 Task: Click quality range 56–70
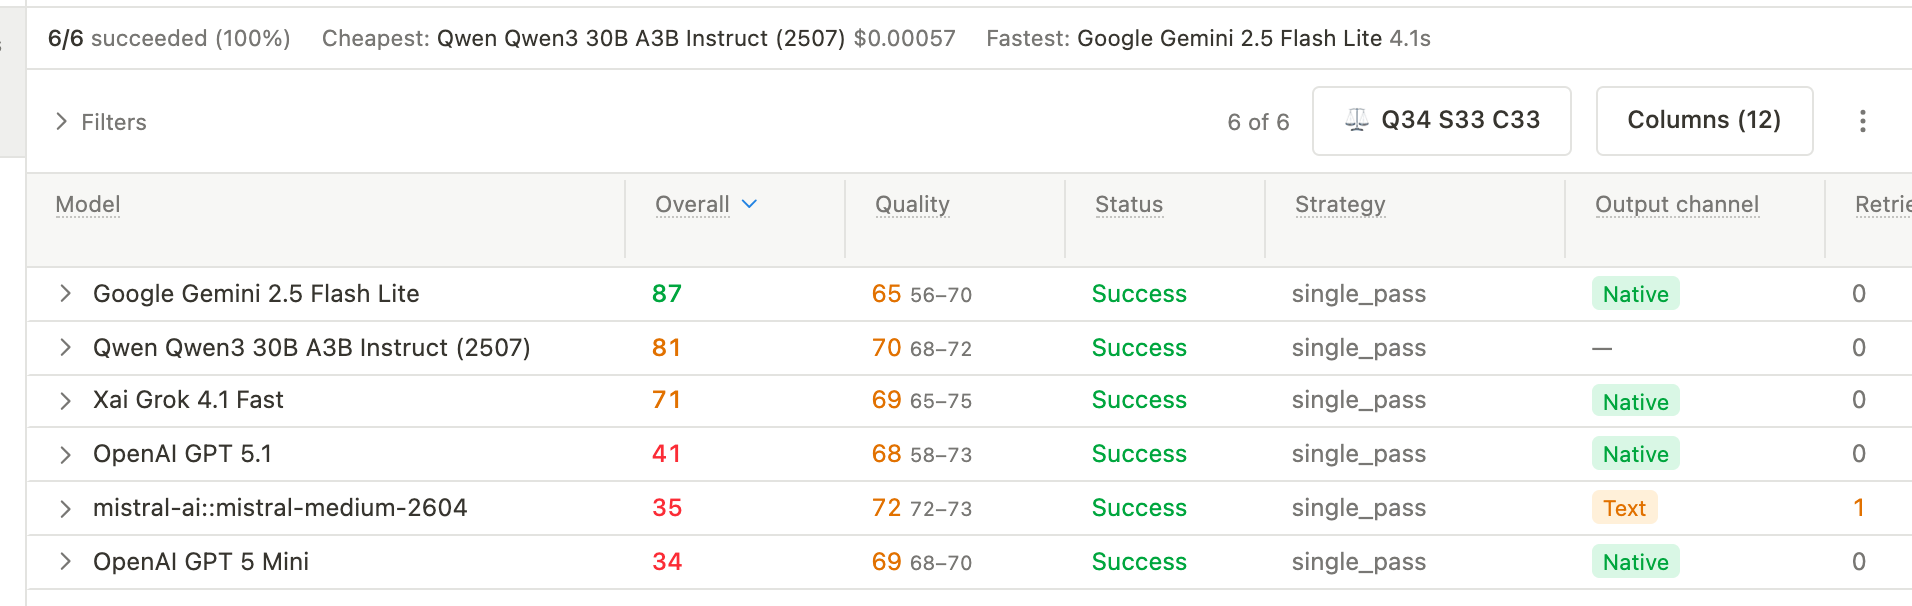[941, 295]
